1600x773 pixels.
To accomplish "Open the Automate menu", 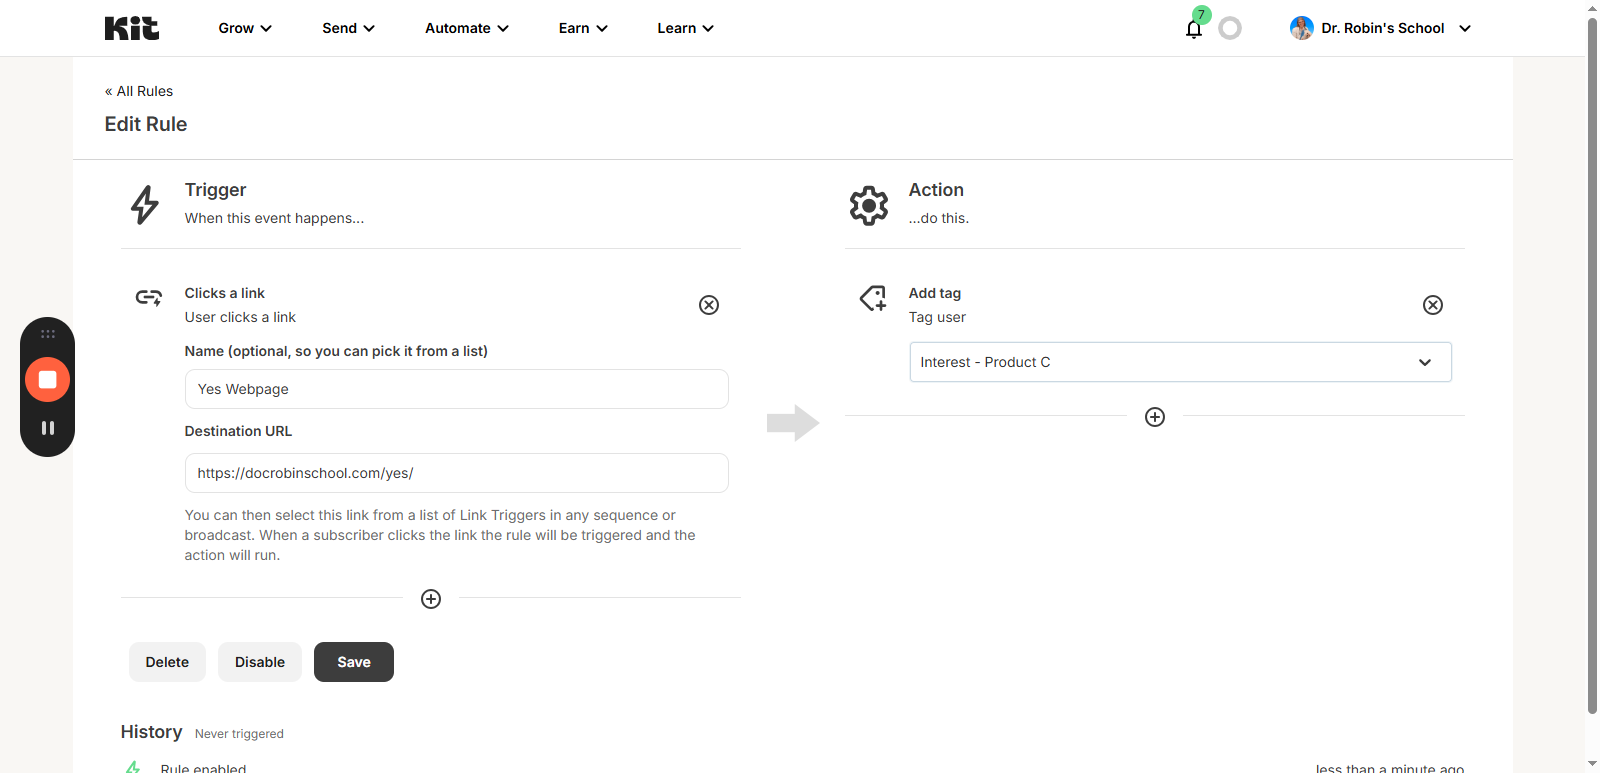I will click(466, 28).
